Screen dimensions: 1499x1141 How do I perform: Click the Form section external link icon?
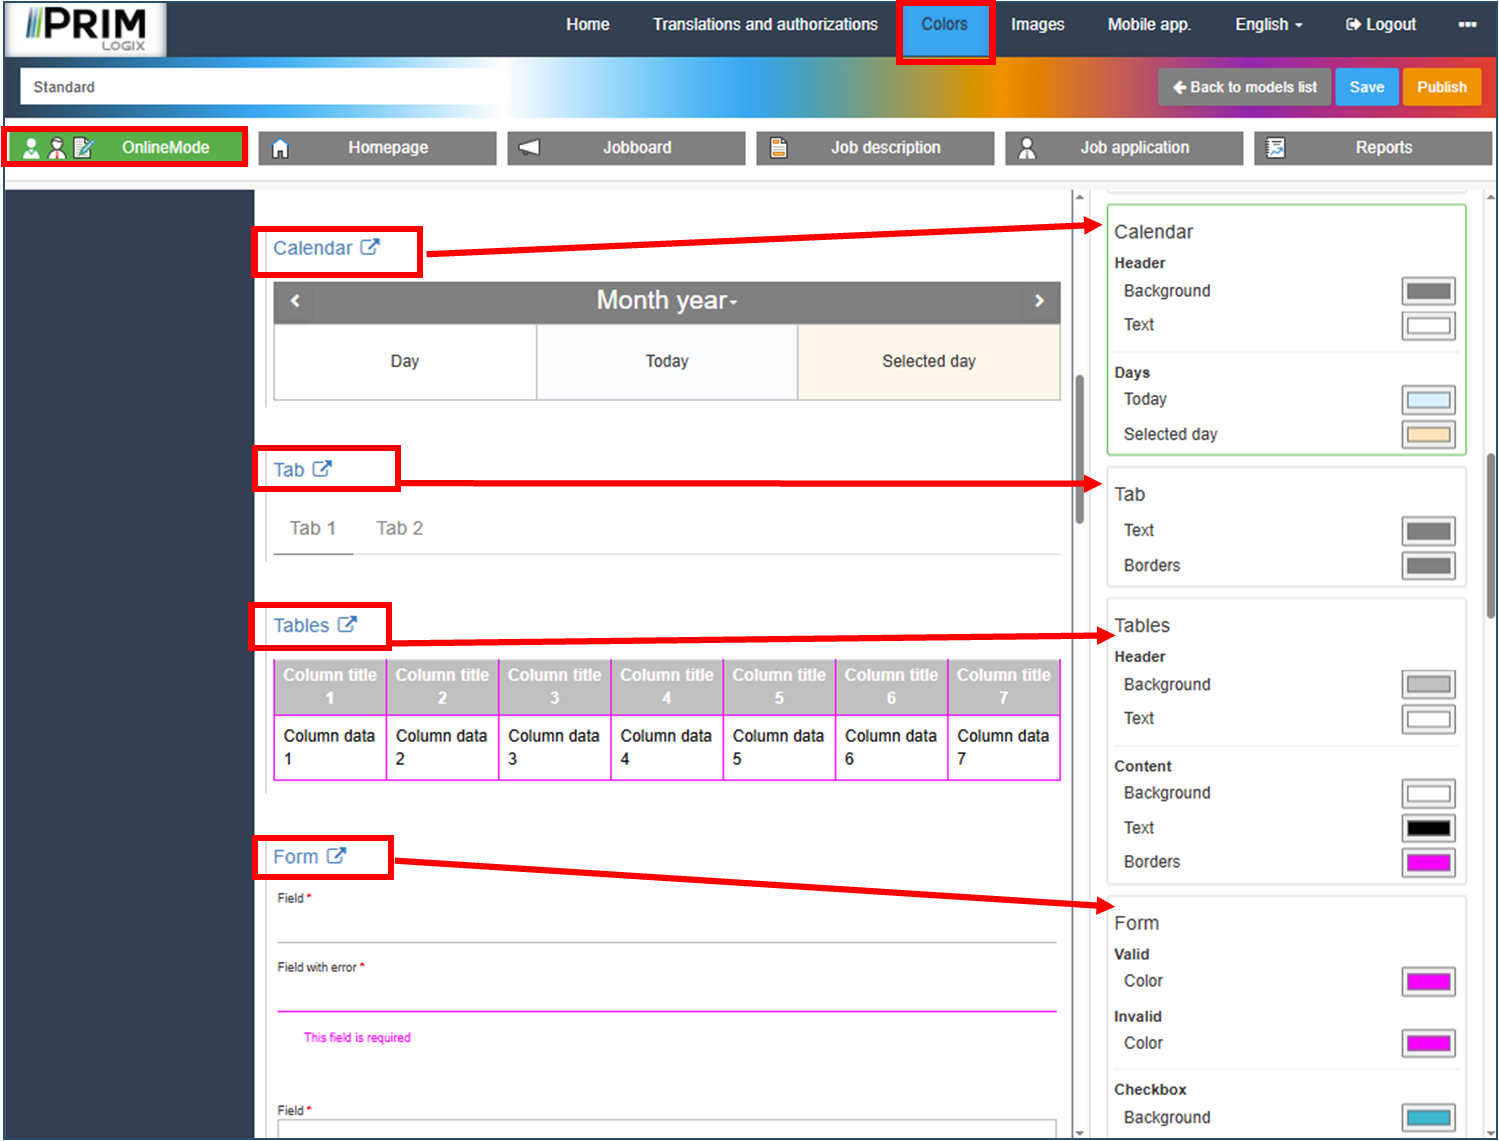click(337, 856)
